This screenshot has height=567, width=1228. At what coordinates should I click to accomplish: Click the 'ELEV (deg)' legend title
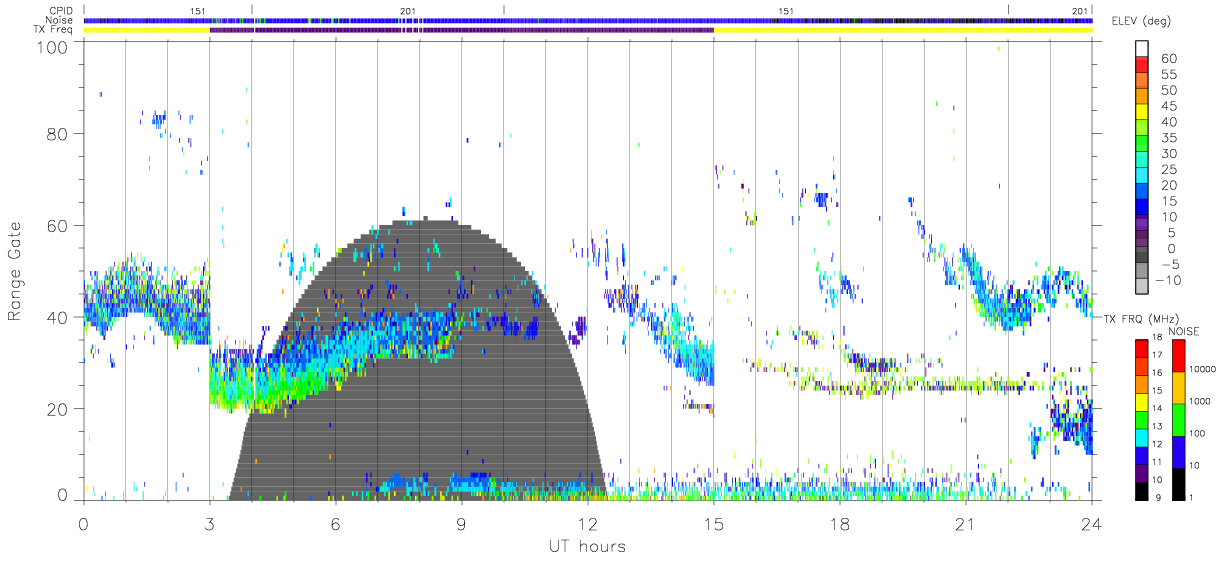tap(1142, 21)
